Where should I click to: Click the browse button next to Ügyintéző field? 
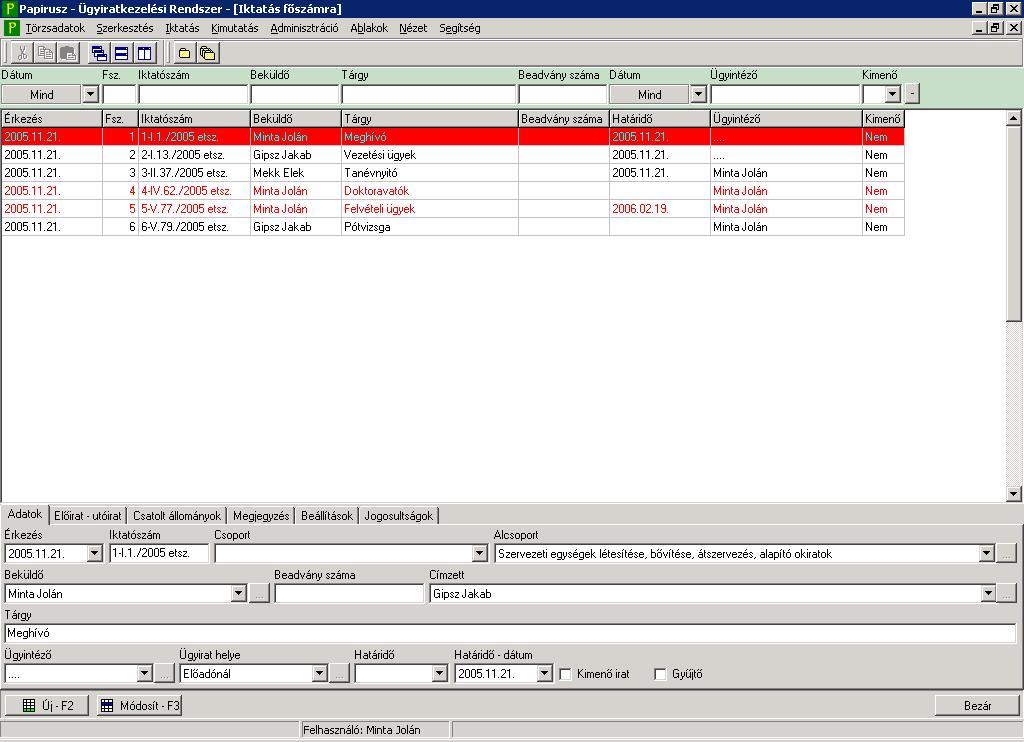(x=165, y=673)
